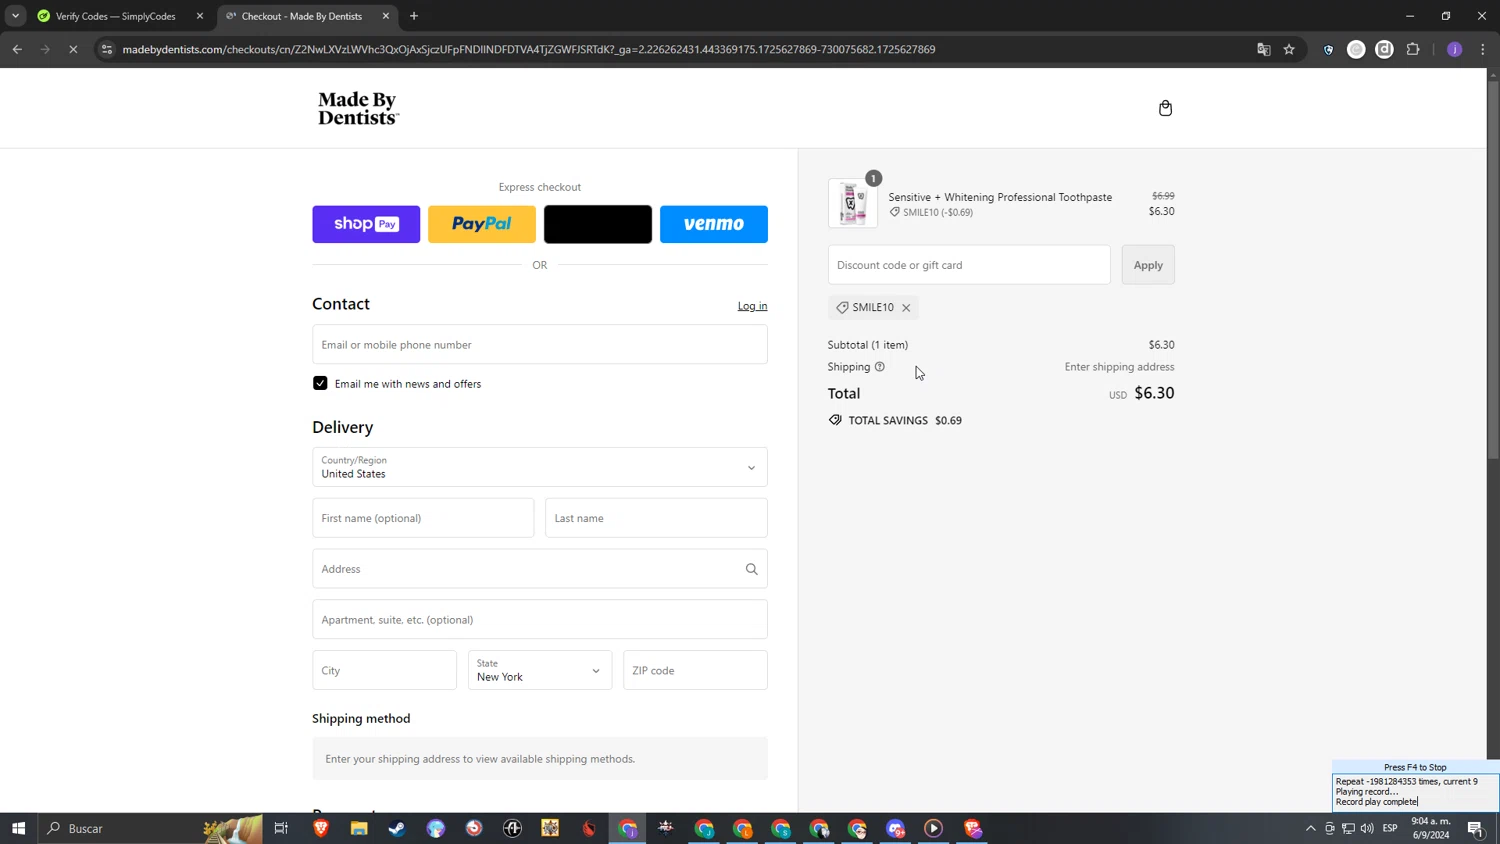The height and width of the screenshot is (844, 1500).
Task: Open Steam from the taskbar
Action: (397, 828)
